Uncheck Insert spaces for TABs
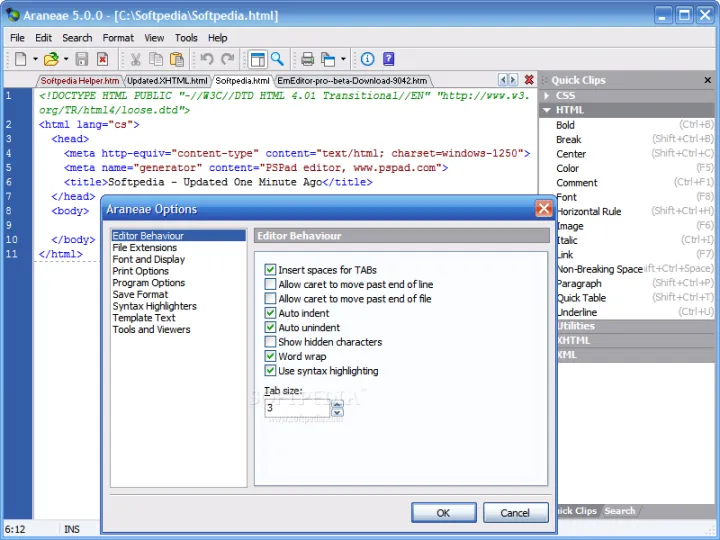The width and height of the screenshot is (720, 540). [x=270, y=270]
